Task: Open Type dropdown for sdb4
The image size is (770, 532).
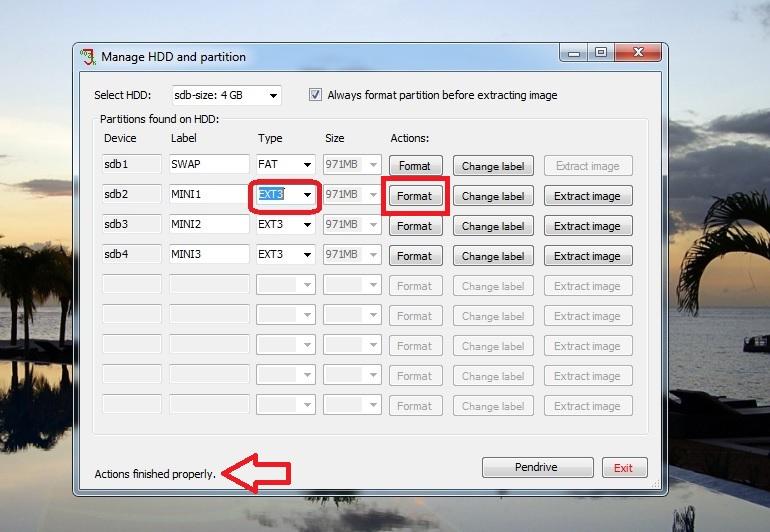Action: pos(307,255)
